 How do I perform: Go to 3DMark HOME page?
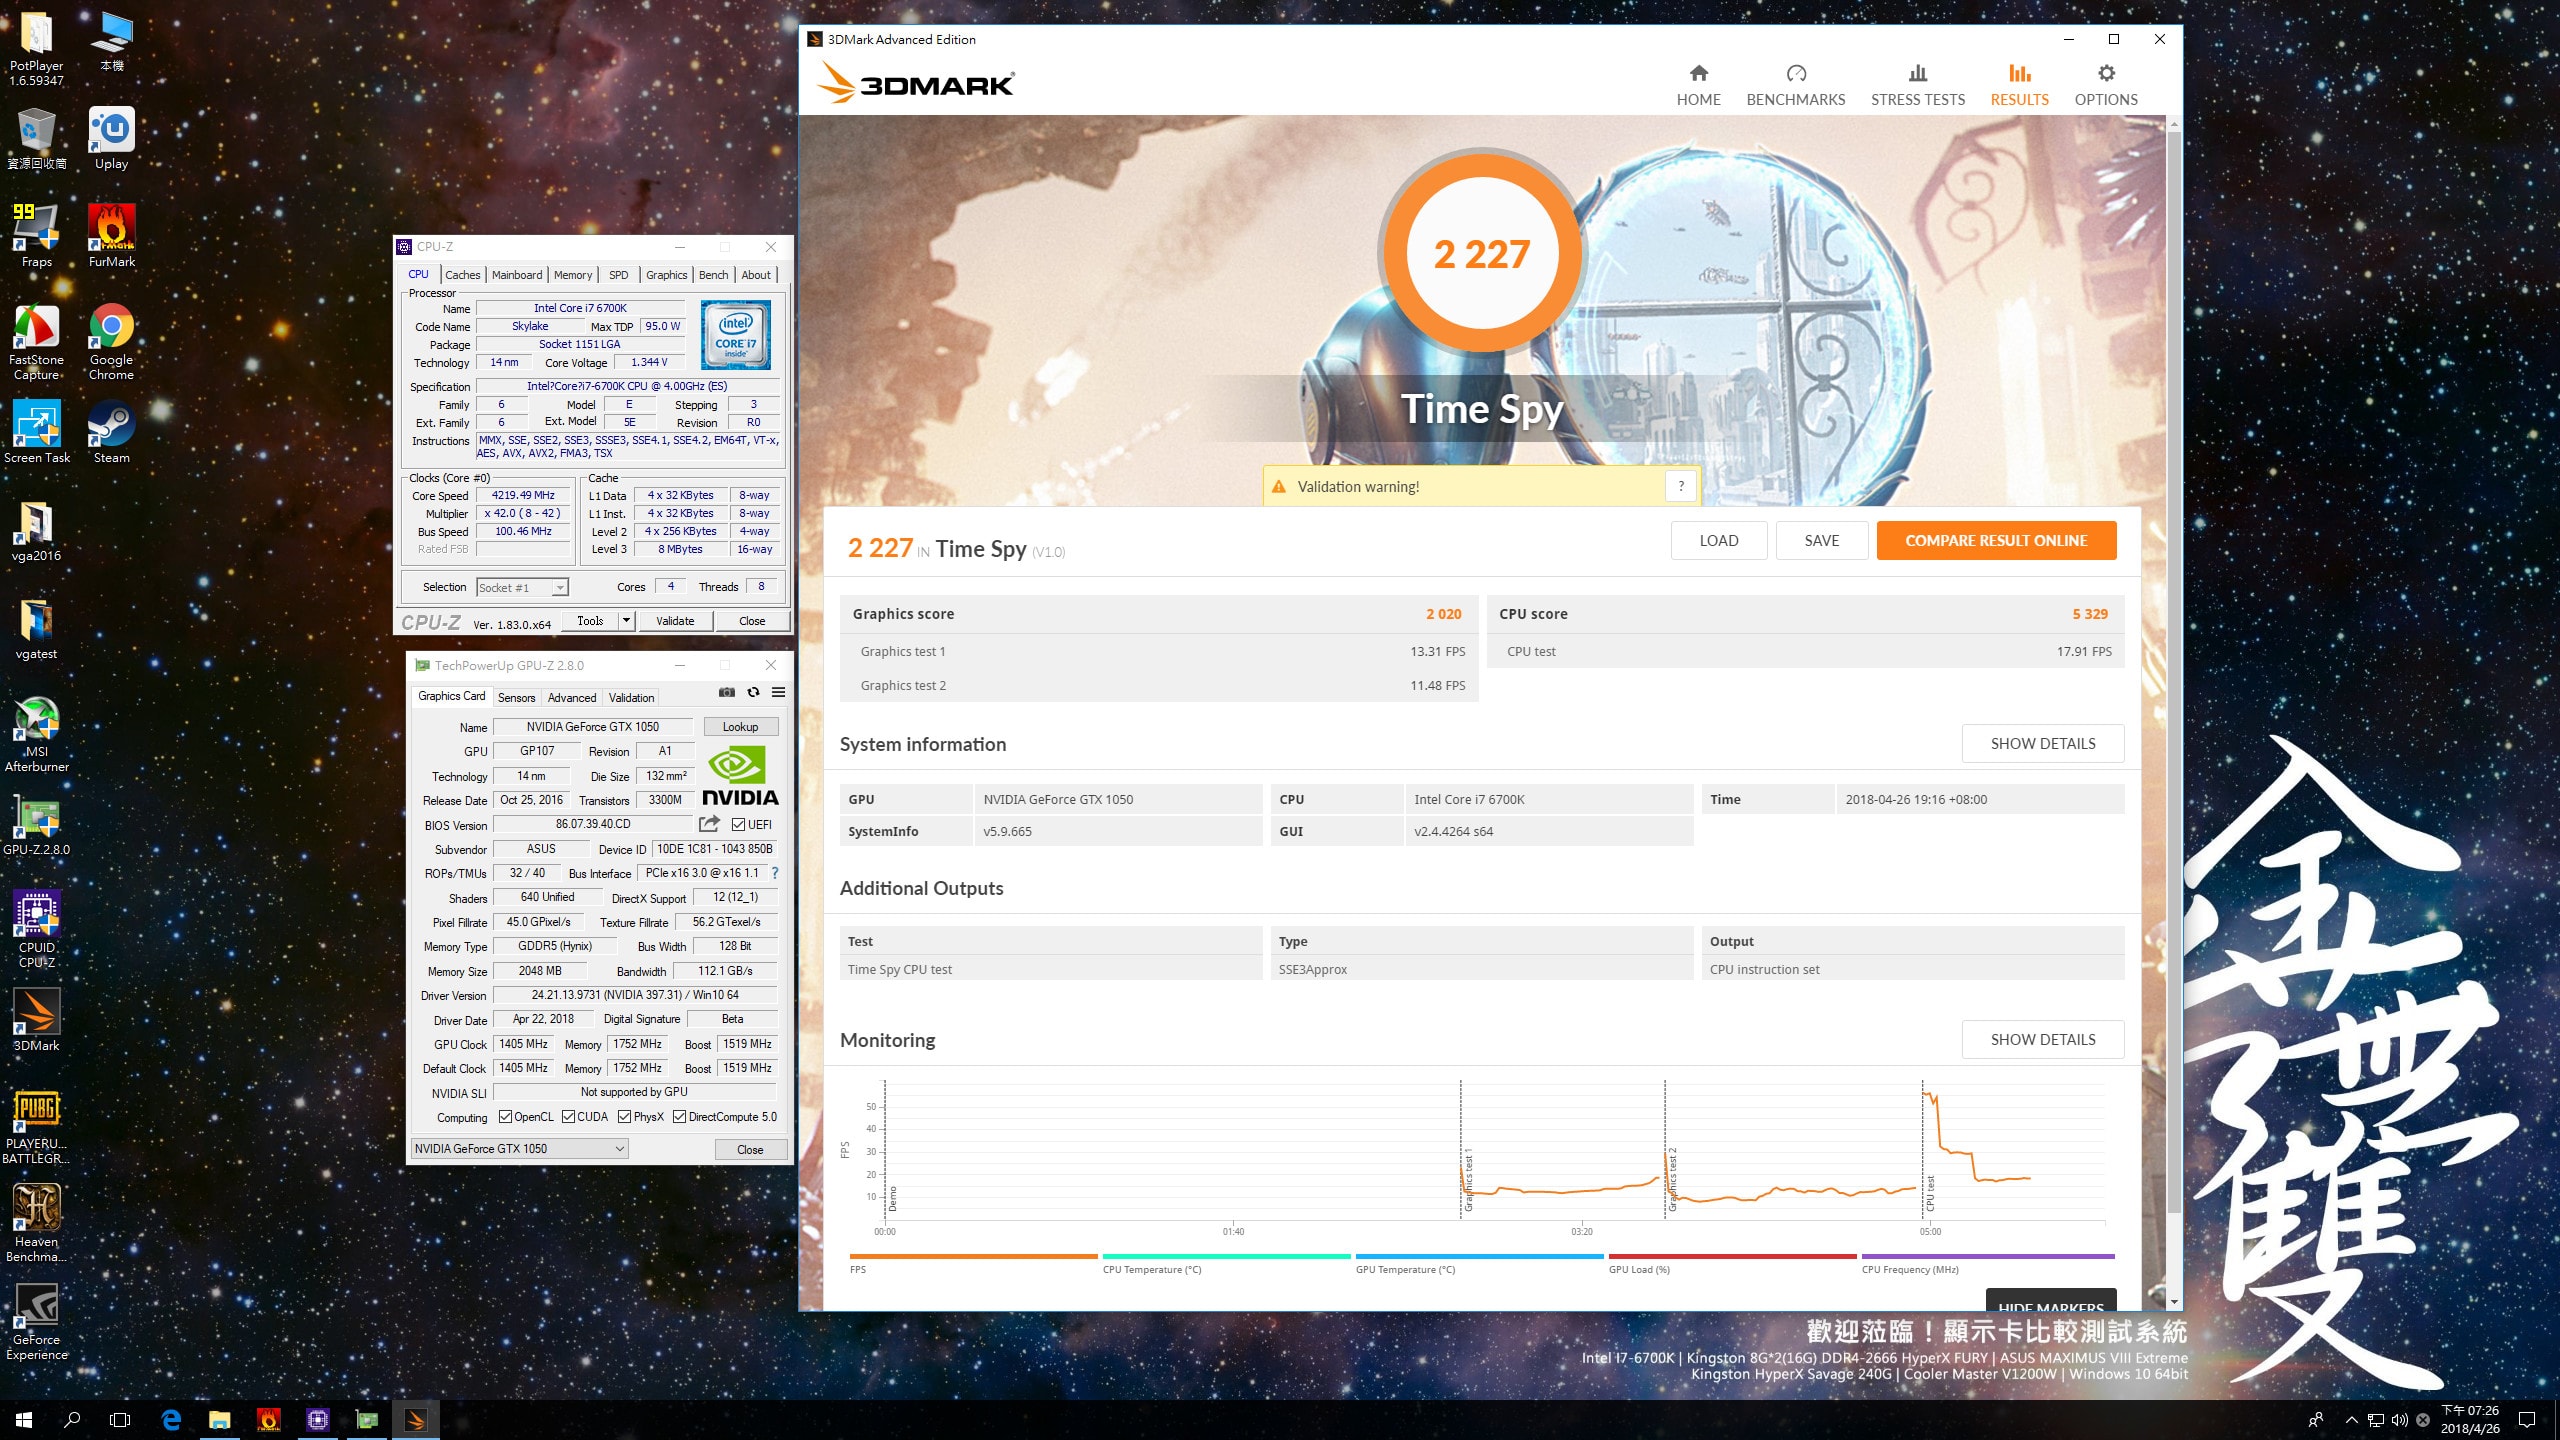(1698, 85)
